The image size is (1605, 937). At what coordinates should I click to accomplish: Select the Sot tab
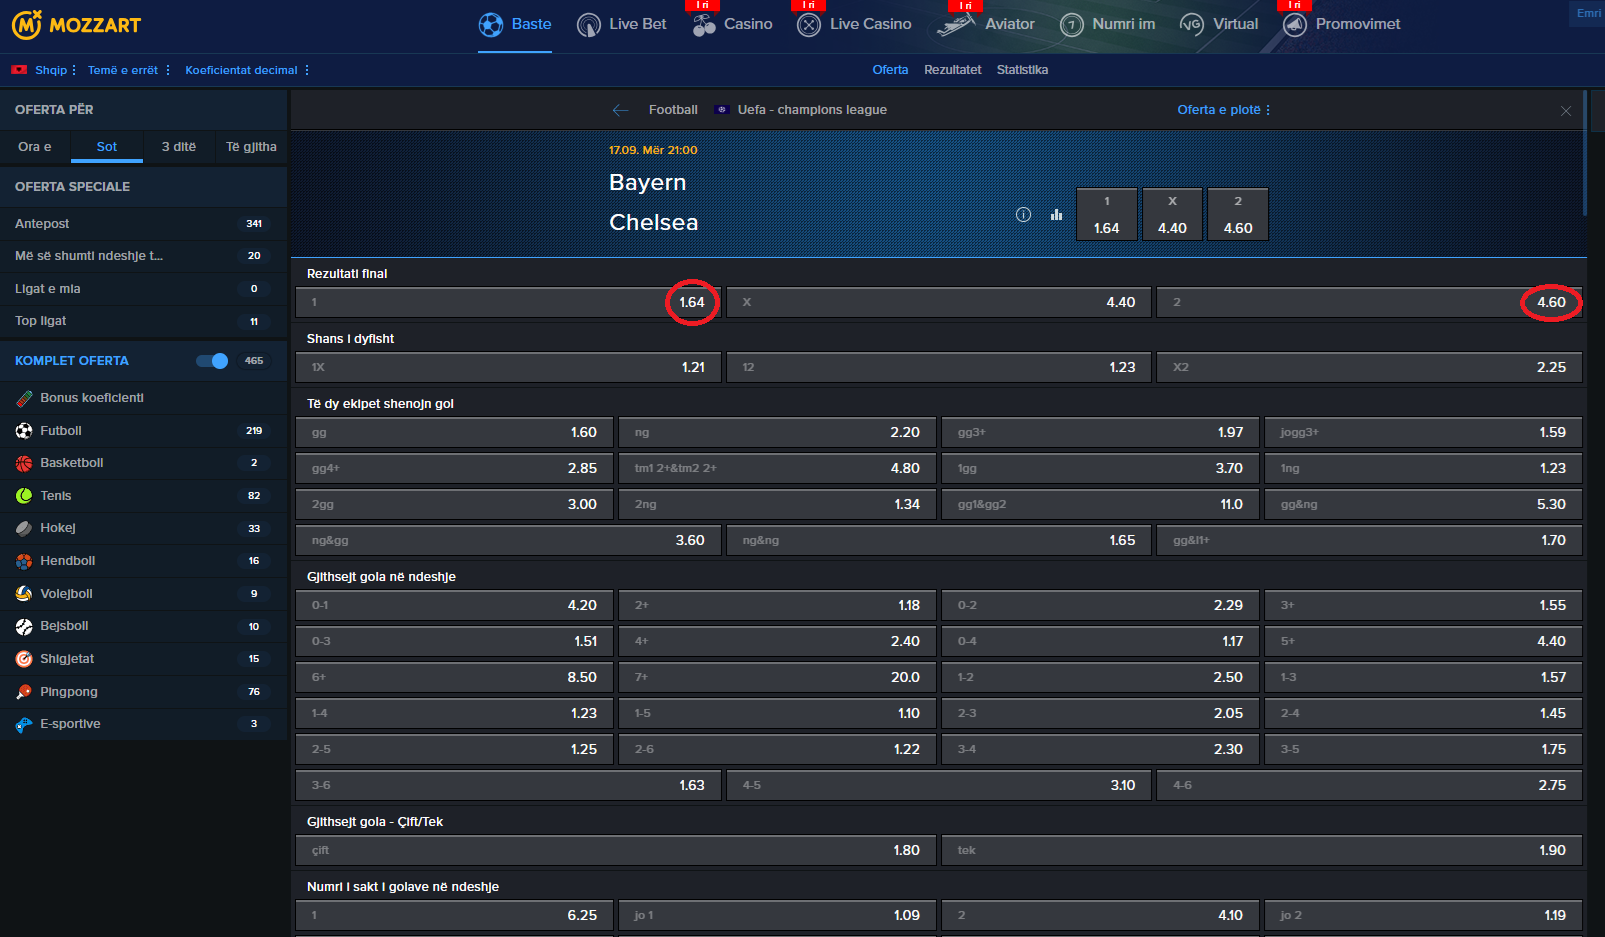[x=107, y=147]
